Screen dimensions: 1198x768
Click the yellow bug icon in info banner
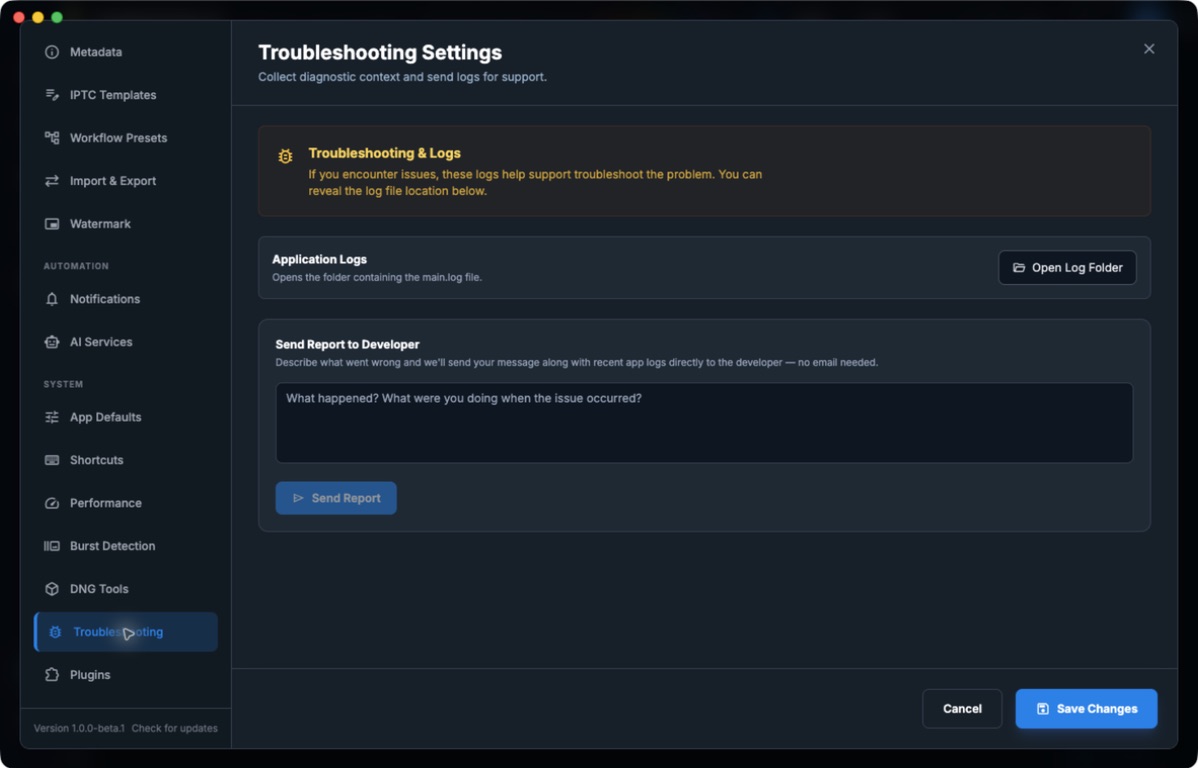tap(285, 157)
